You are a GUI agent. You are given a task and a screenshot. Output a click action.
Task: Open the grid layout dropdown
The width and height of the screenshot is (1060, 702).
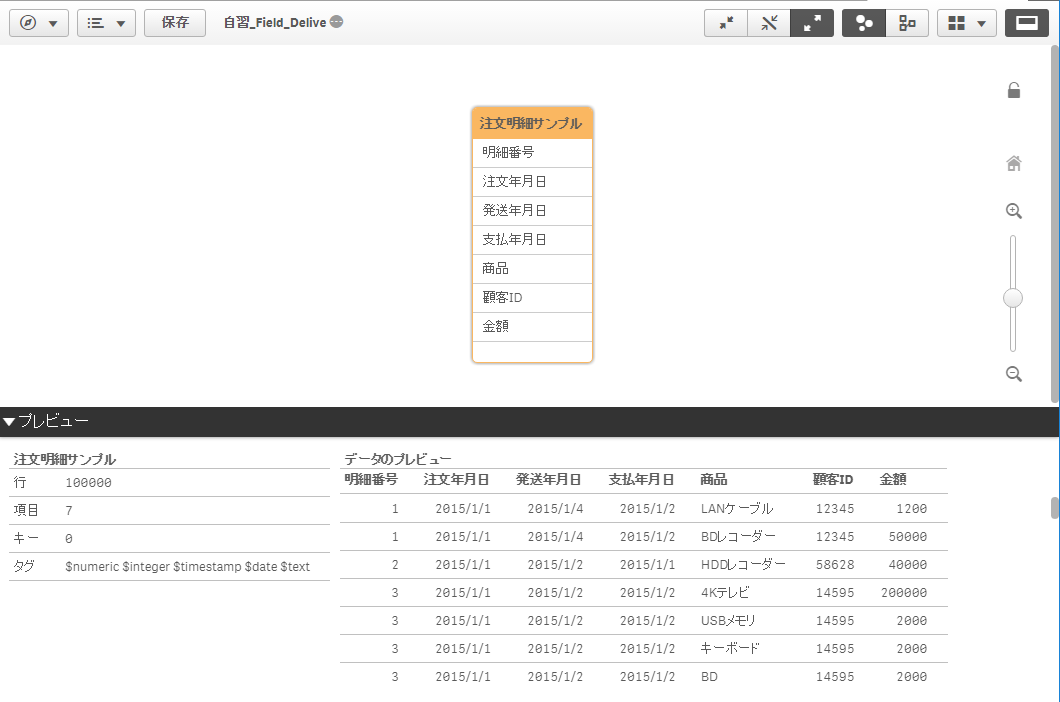(x=966, y=23)
